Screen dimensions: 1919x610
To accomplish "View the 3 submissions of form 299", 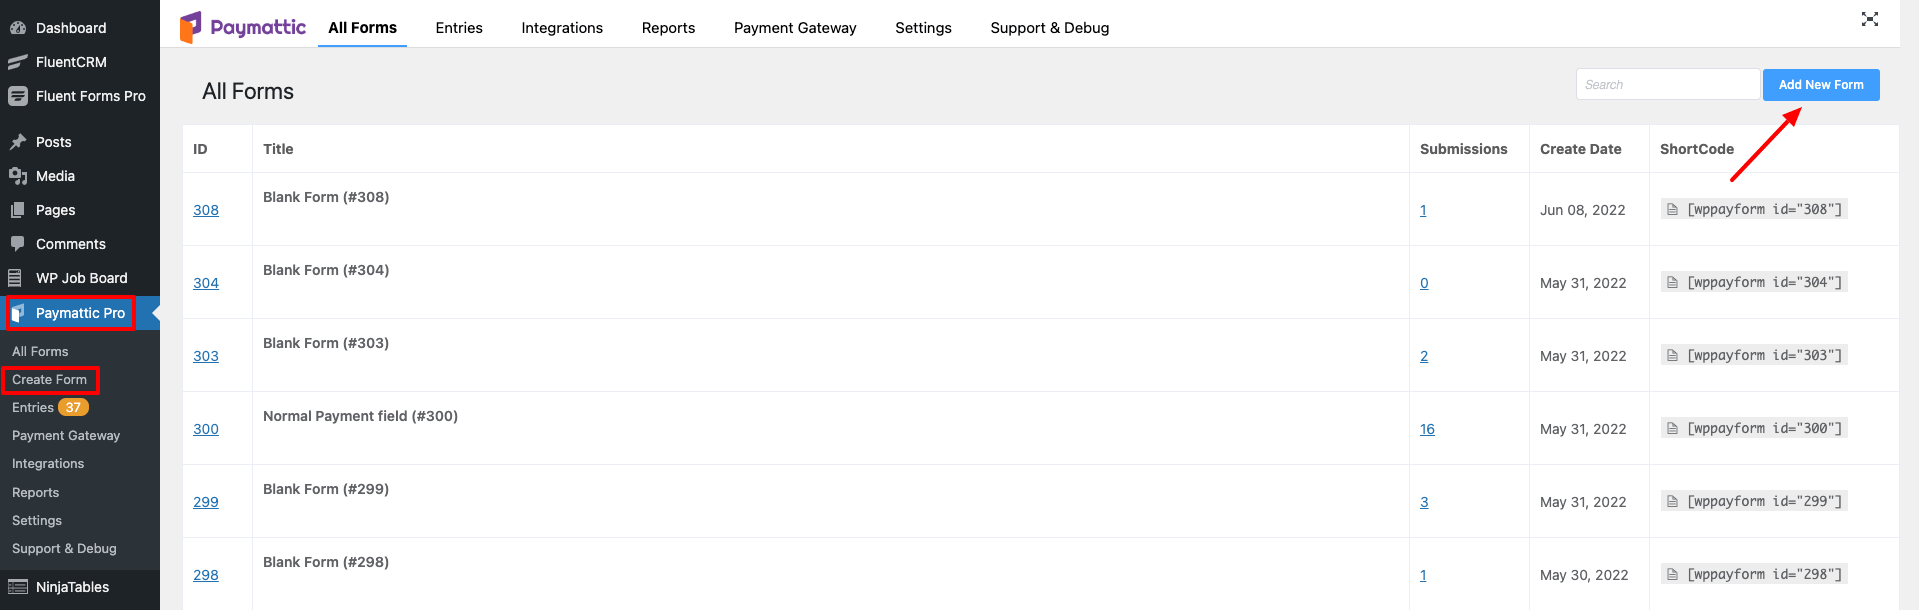I will click(x=1424, y=502).
